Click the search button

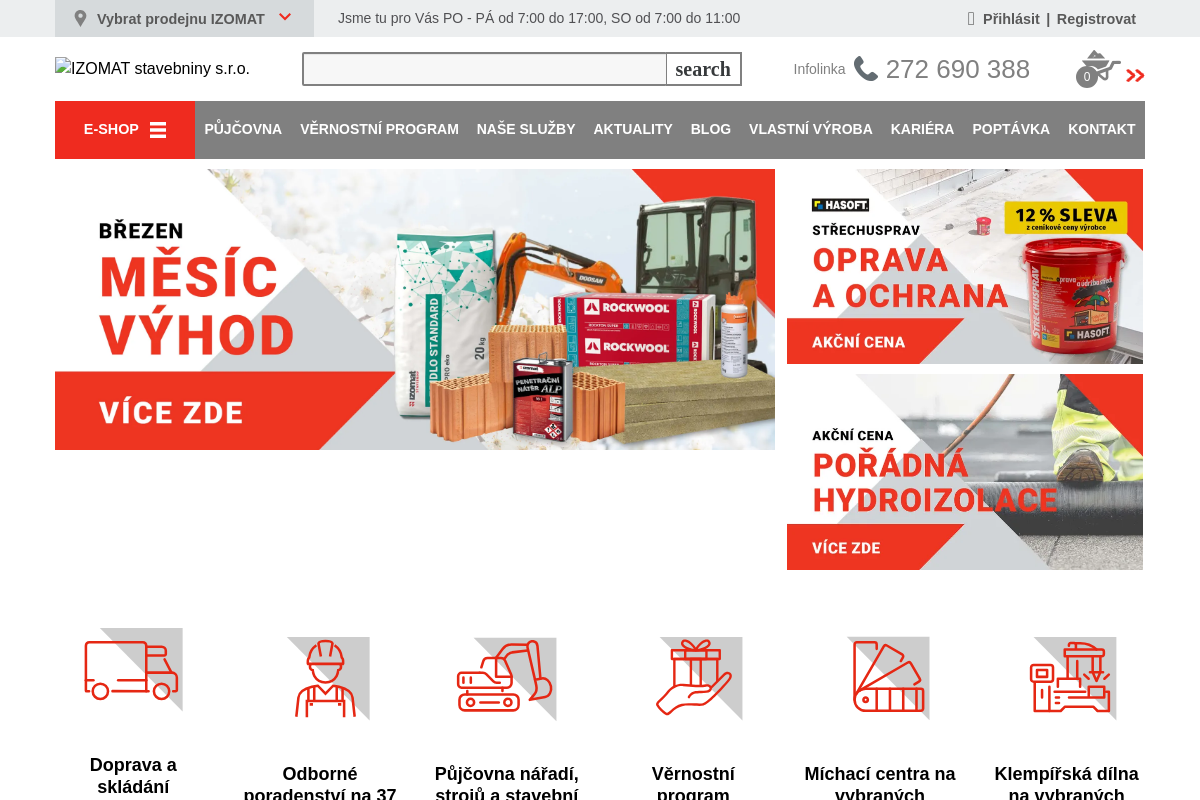(703, 69)
